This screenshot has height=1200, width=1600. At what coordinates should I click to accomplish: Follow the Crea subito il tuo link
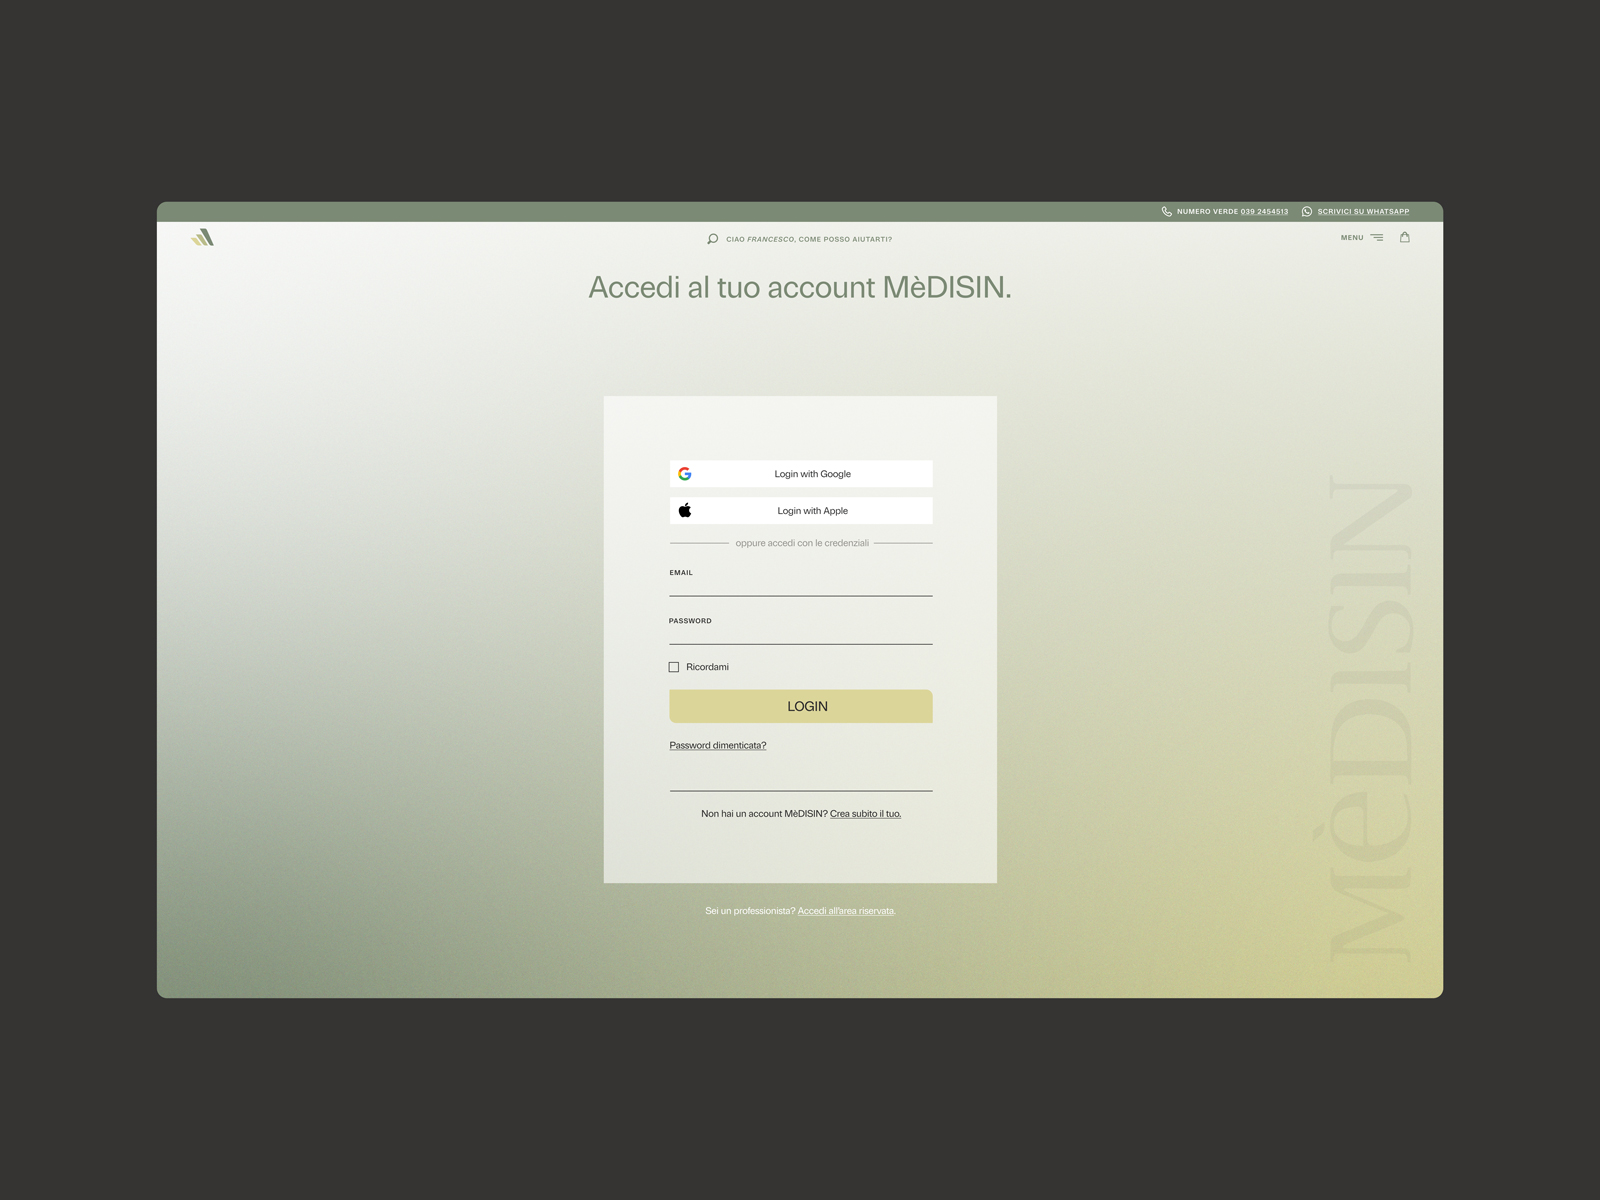point(866,814)
